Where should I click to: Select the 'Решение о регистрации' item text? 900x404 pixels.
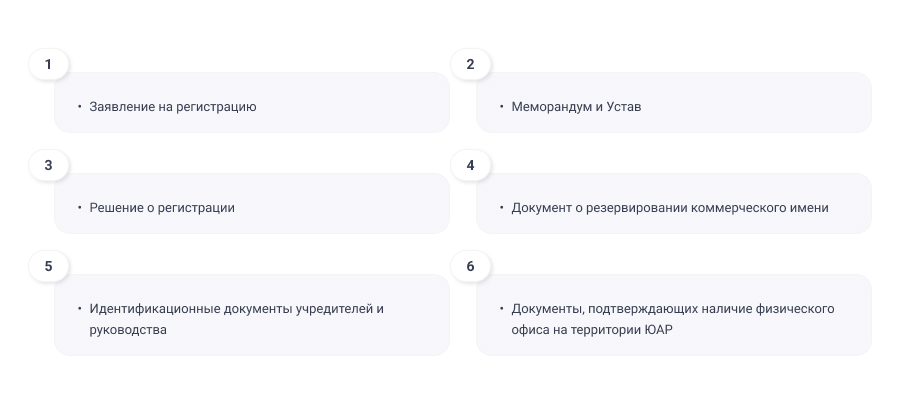pos(161,208)
